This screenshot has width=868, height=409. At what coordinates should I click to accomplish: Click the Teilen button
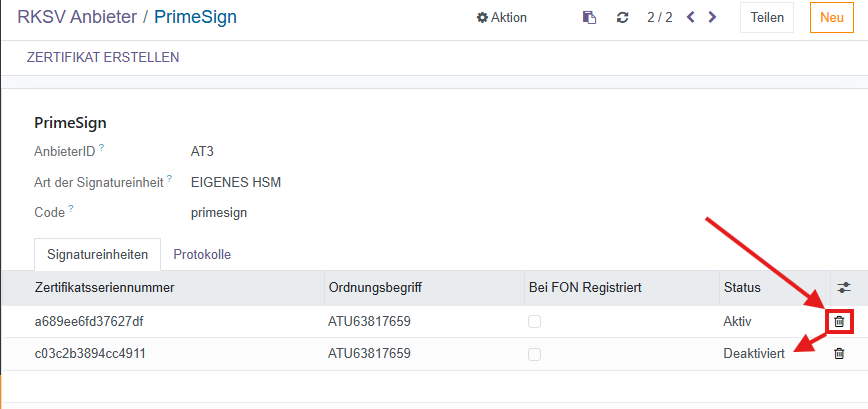pyautogui.click(x=766, y=17)
